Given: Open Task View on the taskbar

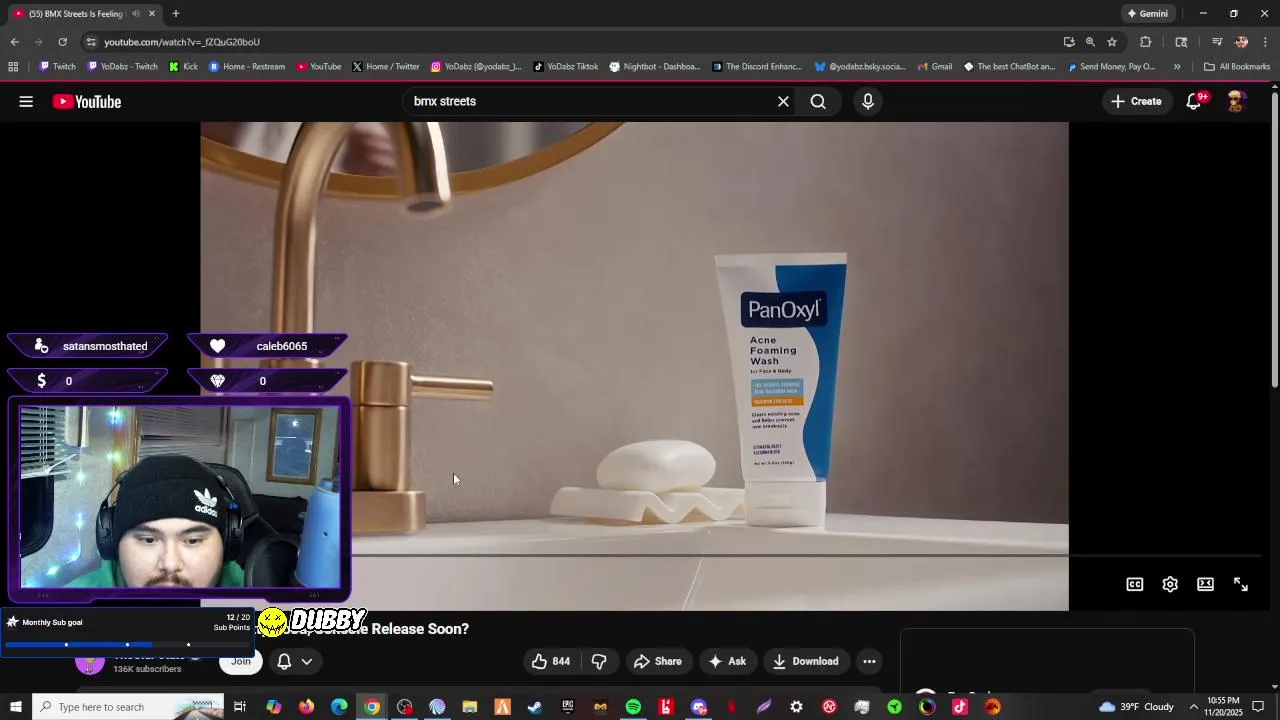Looking at the screenshot, I should tap(240, 707).
